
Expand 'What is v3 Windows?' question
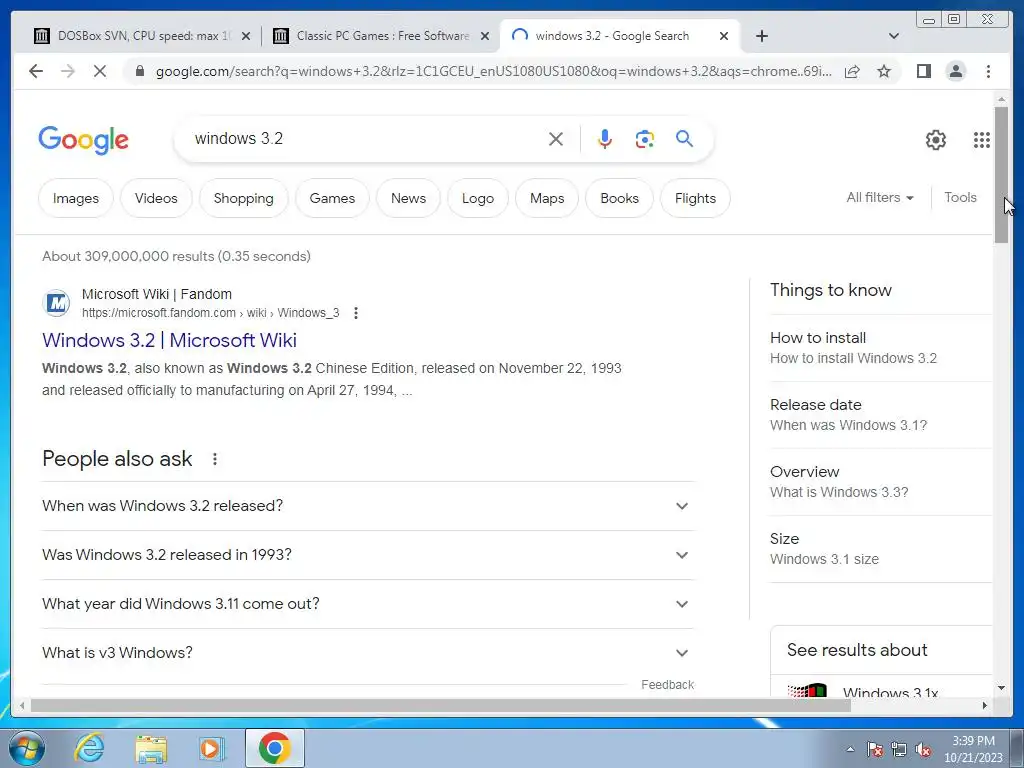coord(368,653)
